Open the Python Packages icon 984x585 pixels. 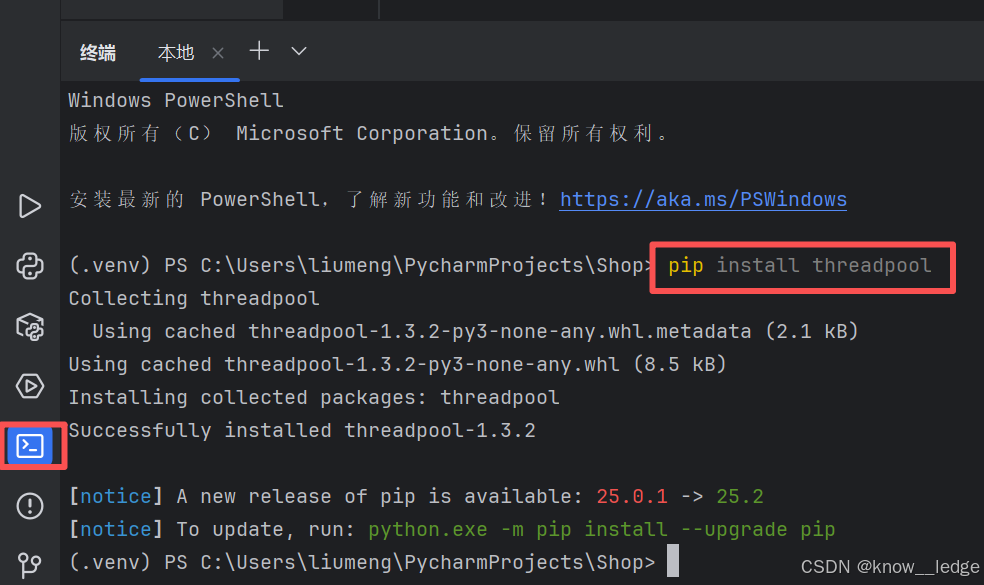click(29, 326)
